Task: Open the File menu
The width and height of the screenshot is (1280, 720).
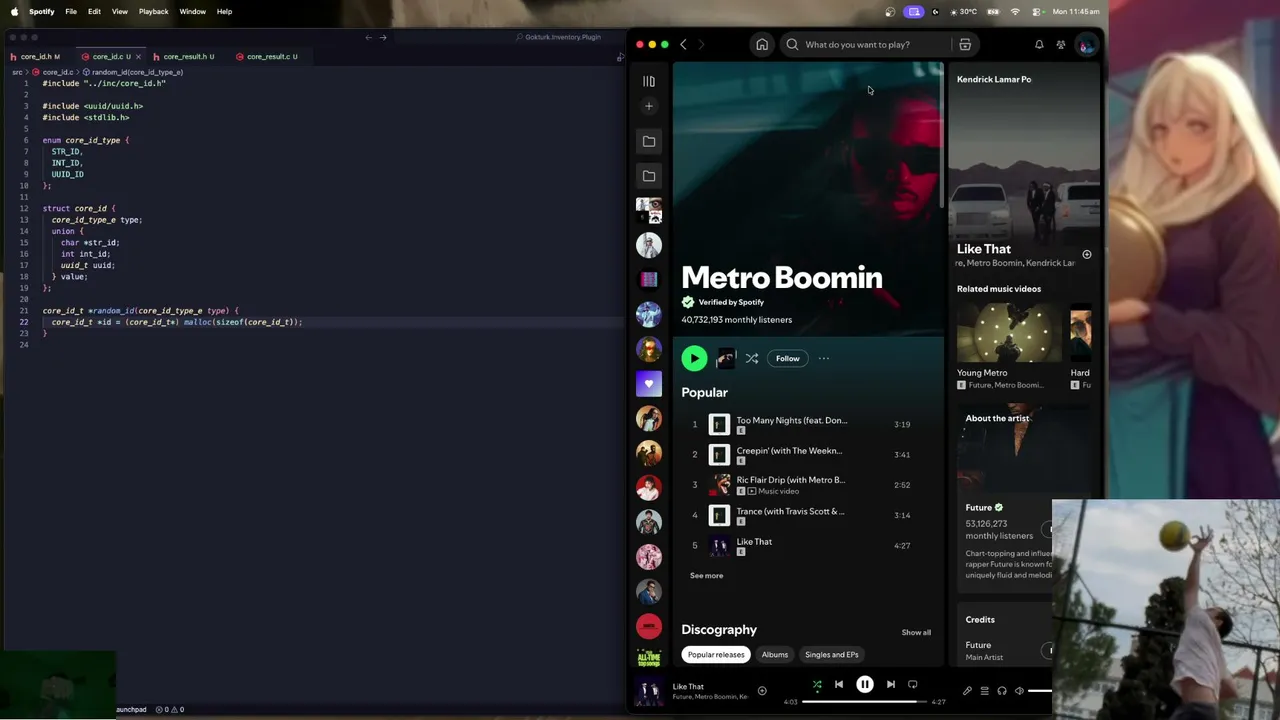Action: click(71, 12)
